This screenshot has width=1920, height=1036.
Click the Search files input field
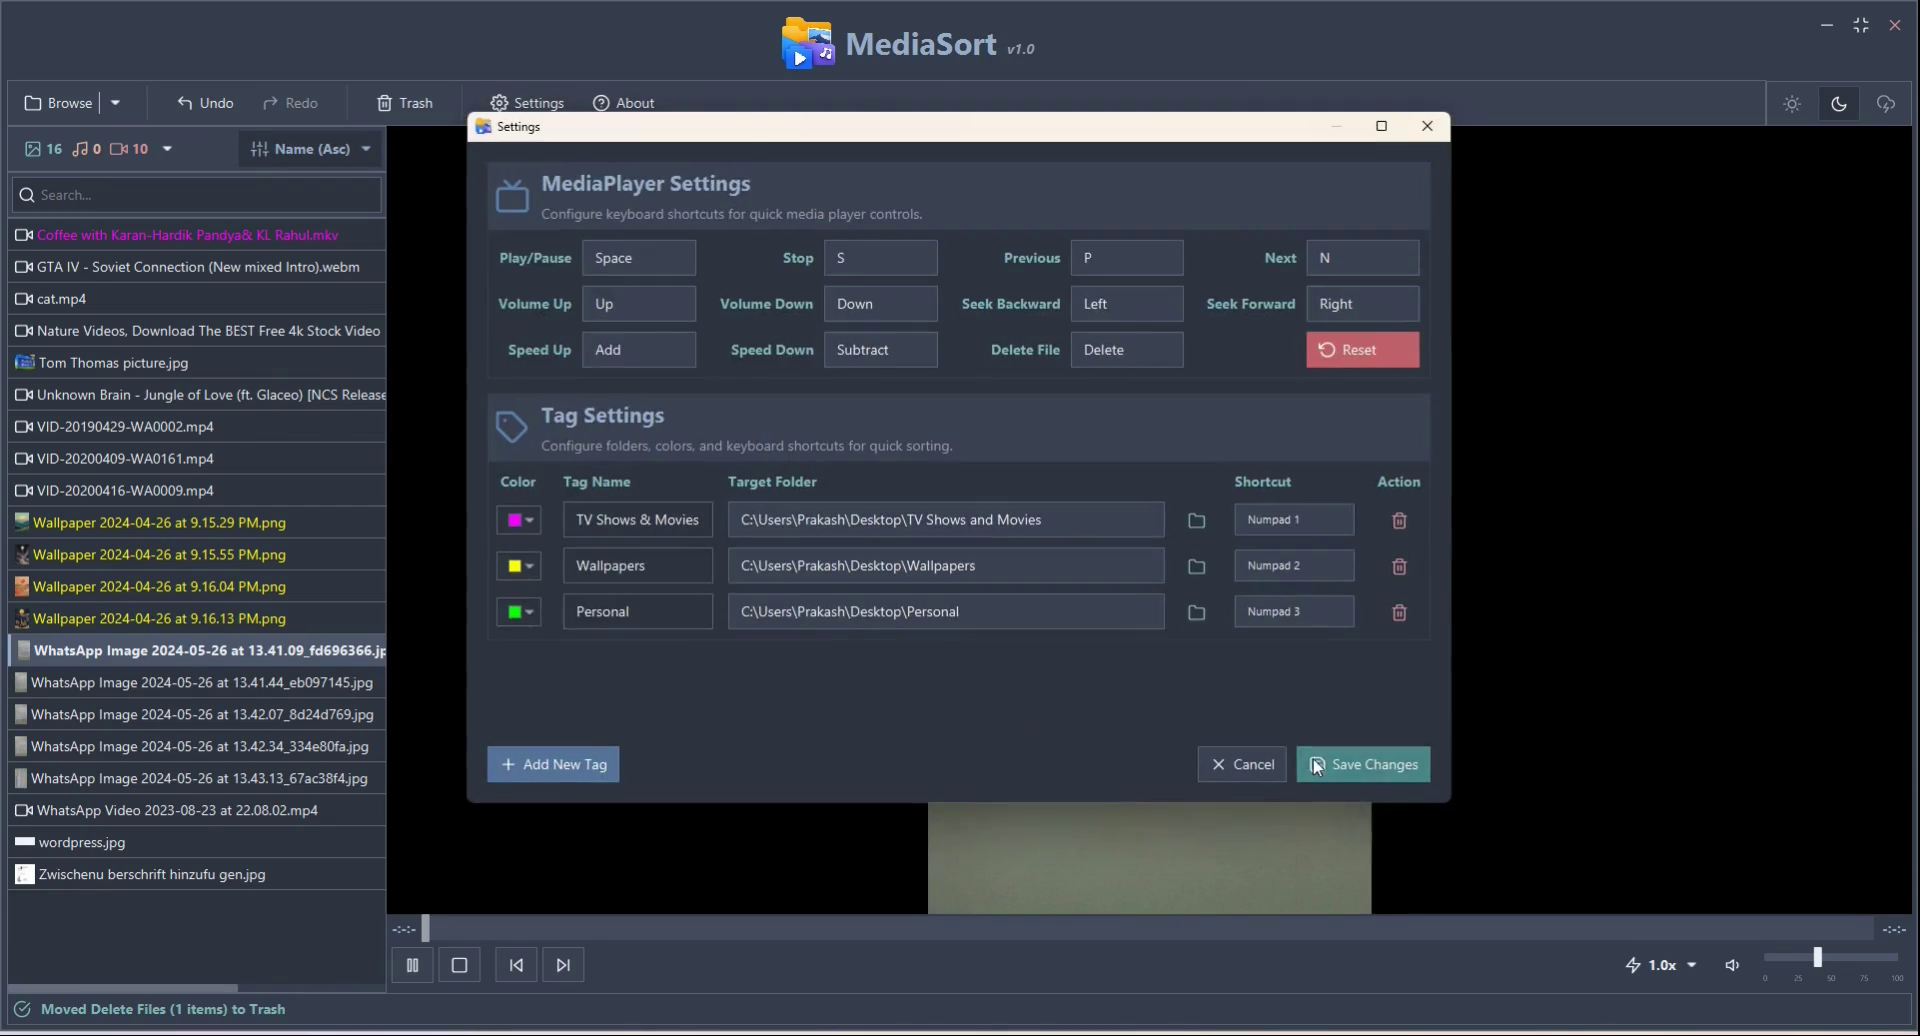(195, 195)
